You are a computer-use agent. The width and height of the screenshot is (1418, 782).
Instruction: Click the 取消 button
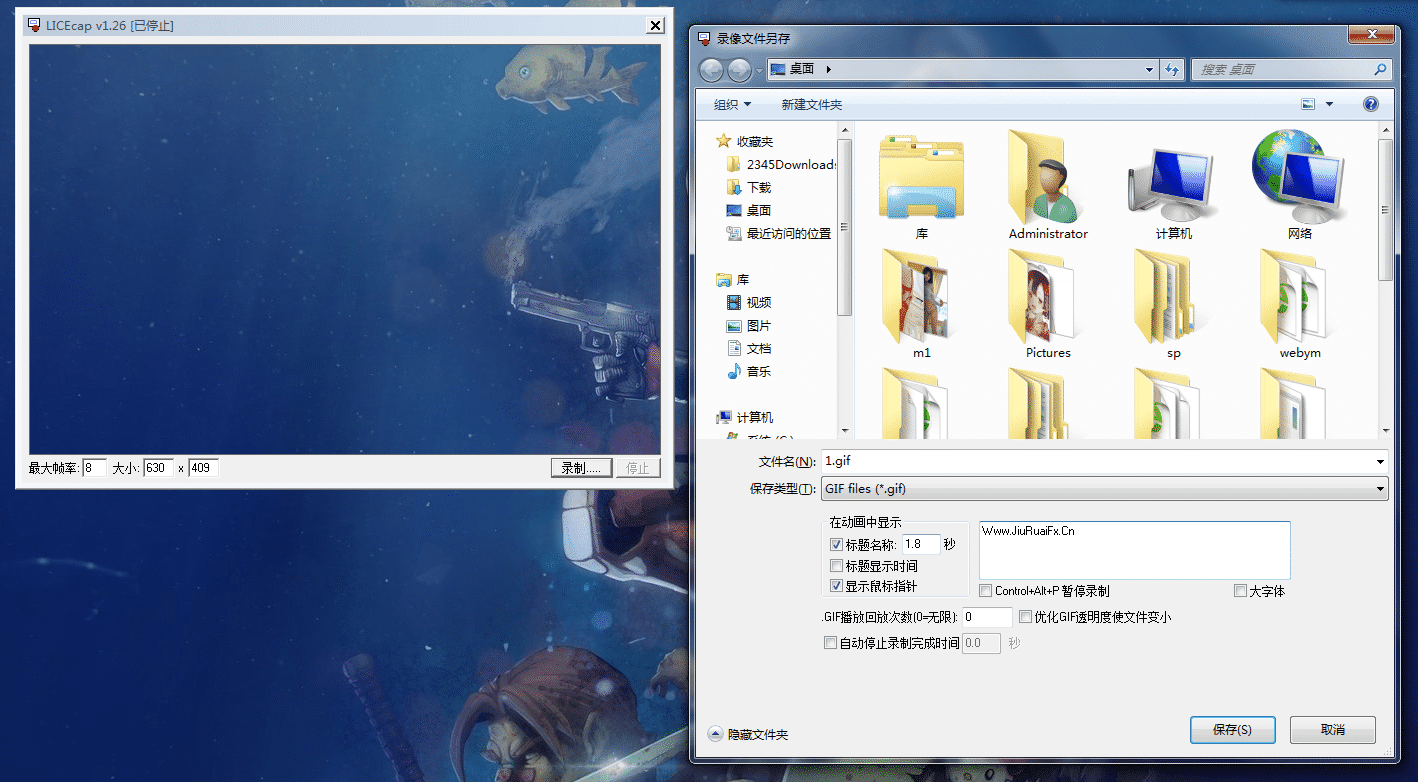pos(1333,730)
